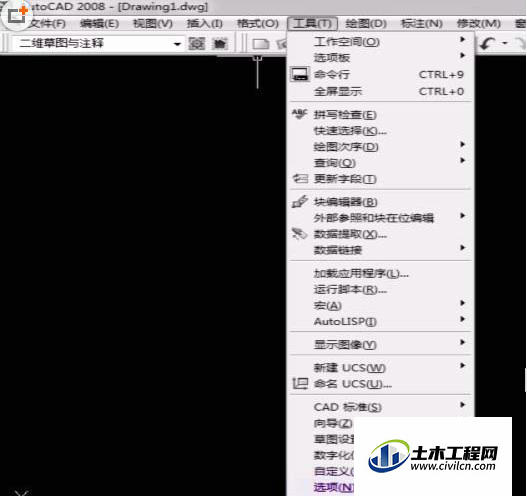Choose 全屏显示 from the Tools menu

pos(381,91)
